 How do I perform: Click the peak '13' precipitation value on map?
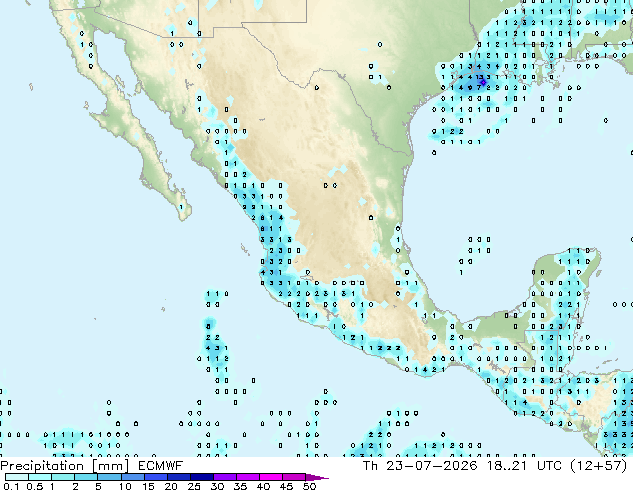coord(480,76)
